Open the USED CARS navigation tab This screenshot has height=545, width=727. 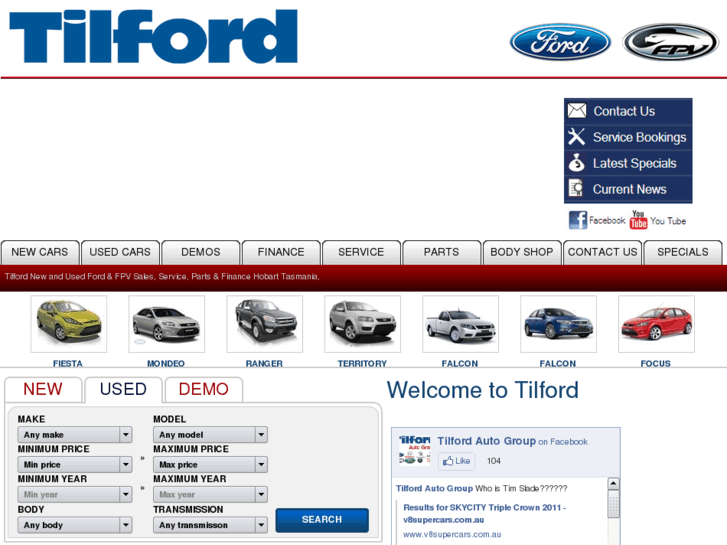pyautogui.click(x=120, y=252)
